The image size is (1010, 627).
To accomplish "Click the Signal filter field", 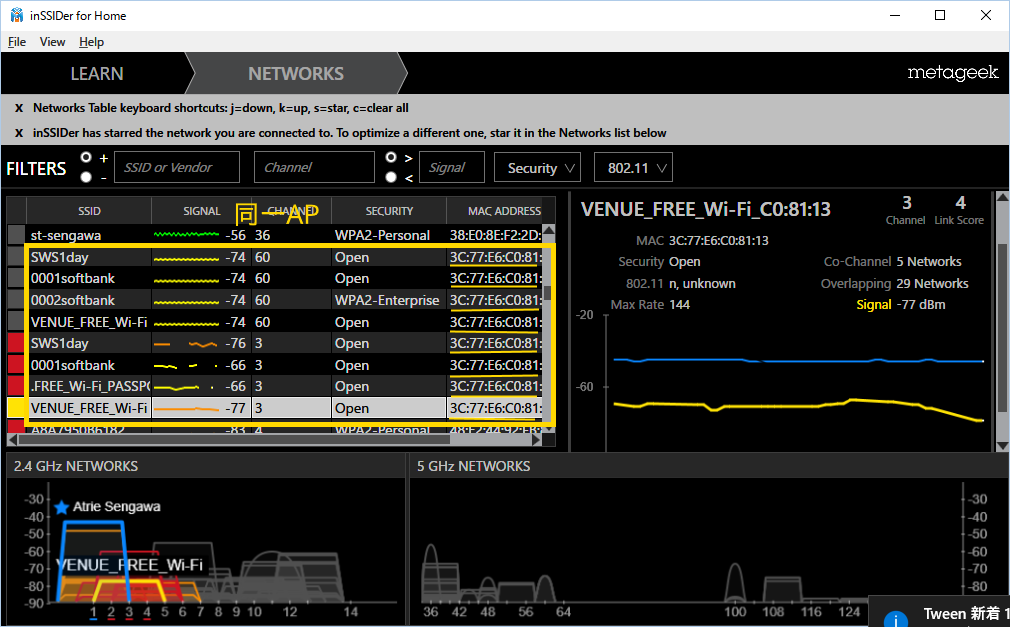I will point(452,168).
